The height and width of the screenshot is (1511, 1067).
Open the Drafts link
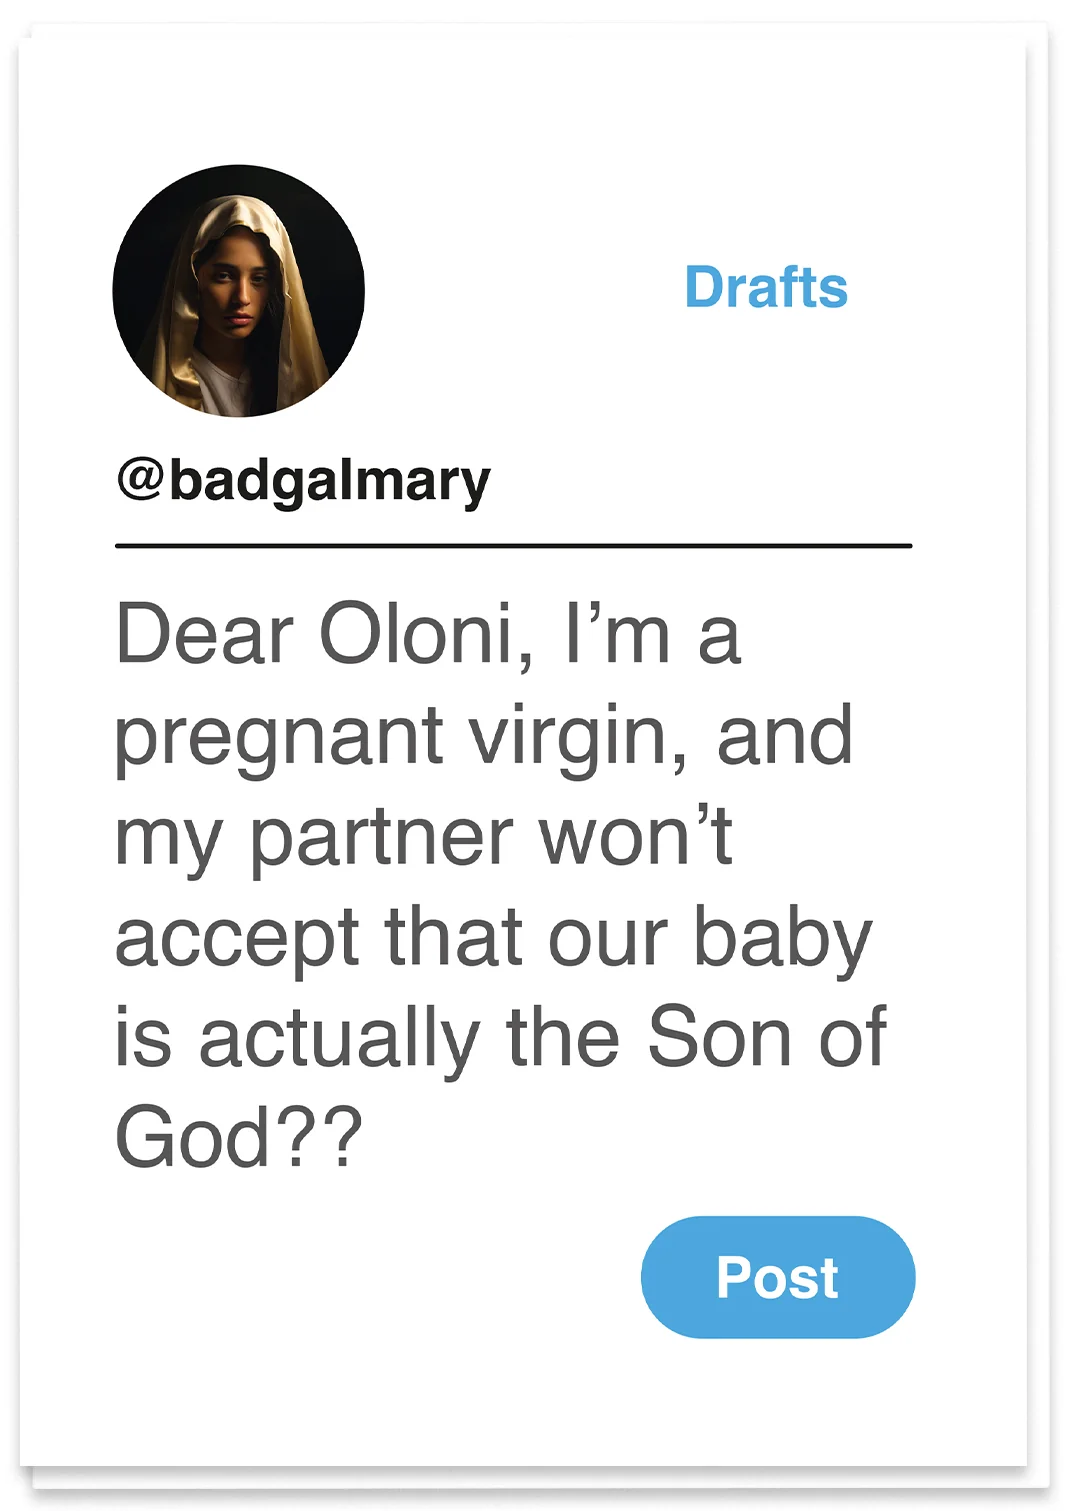[766, 288]
